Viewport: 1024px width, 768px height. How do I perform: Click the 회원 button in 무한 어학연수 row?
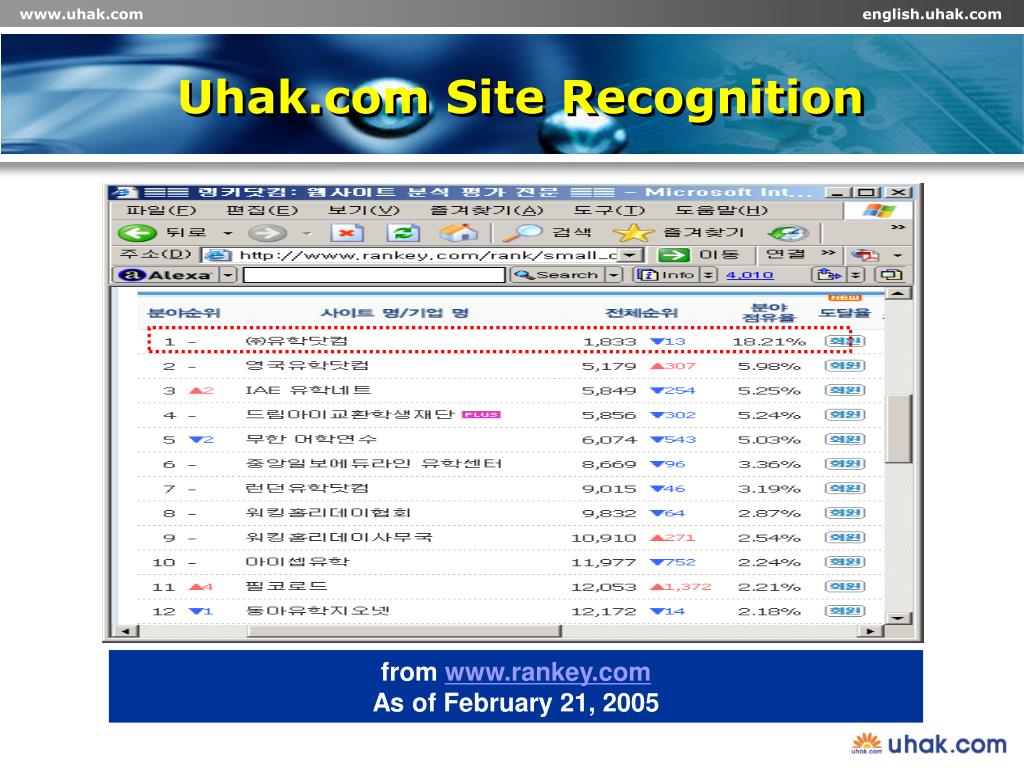click(845, 440)
